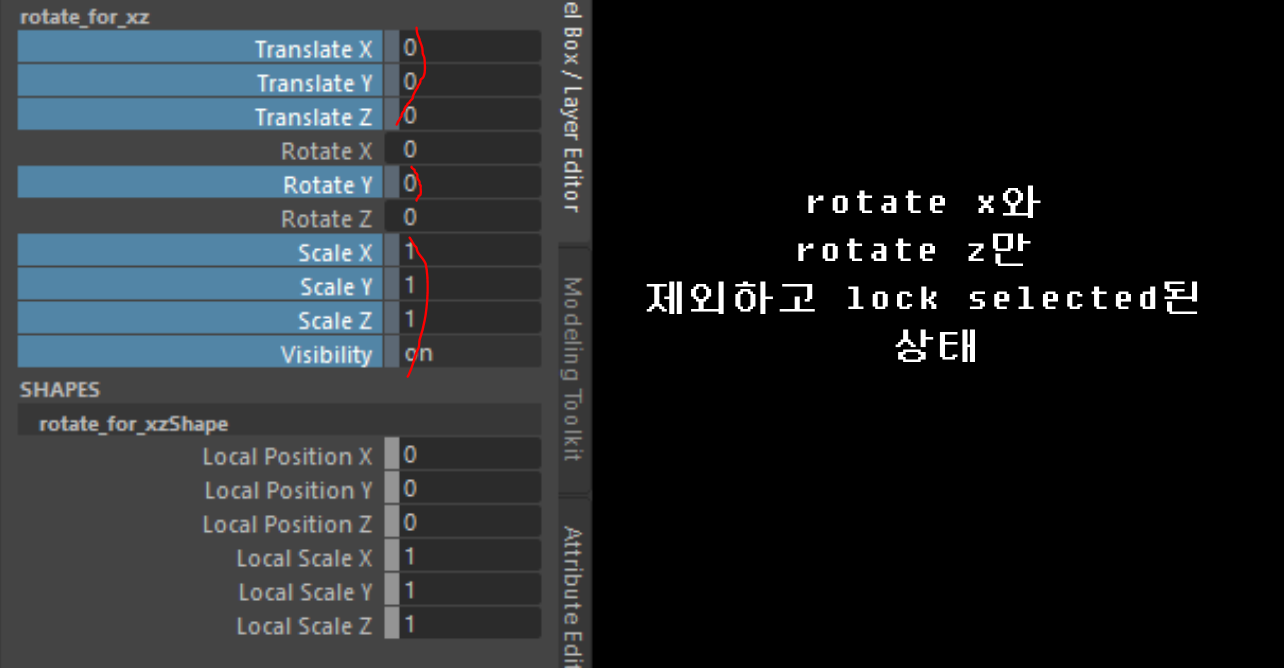Select the Local Scale X label
The height and width of the screenshot is (668, 1284).
[x=304, y=559]
